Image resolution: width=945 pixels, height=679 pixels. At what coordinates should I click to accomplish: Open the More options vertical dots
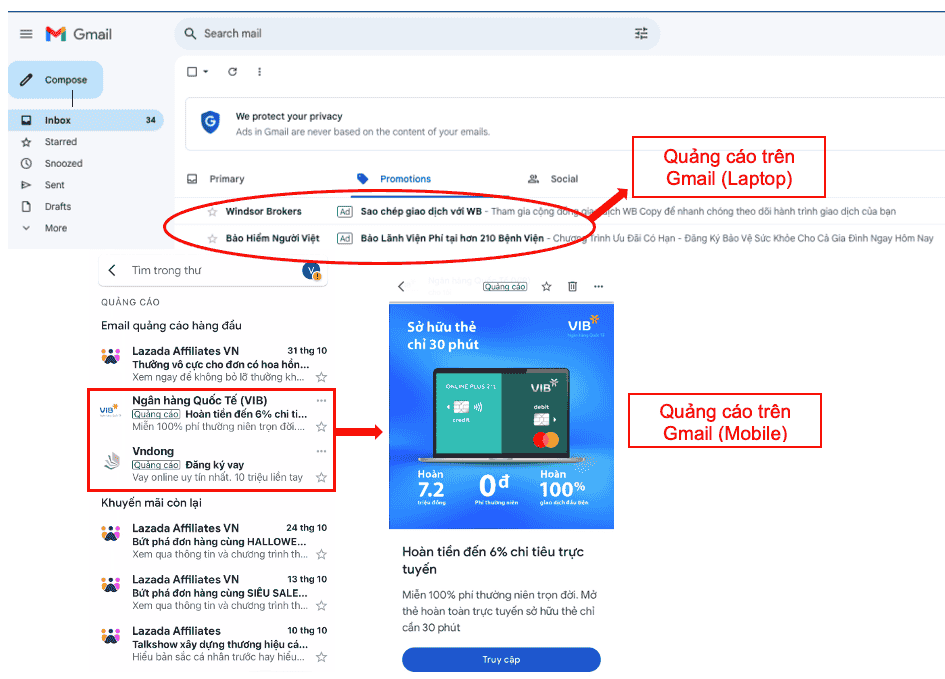[260, 72]
